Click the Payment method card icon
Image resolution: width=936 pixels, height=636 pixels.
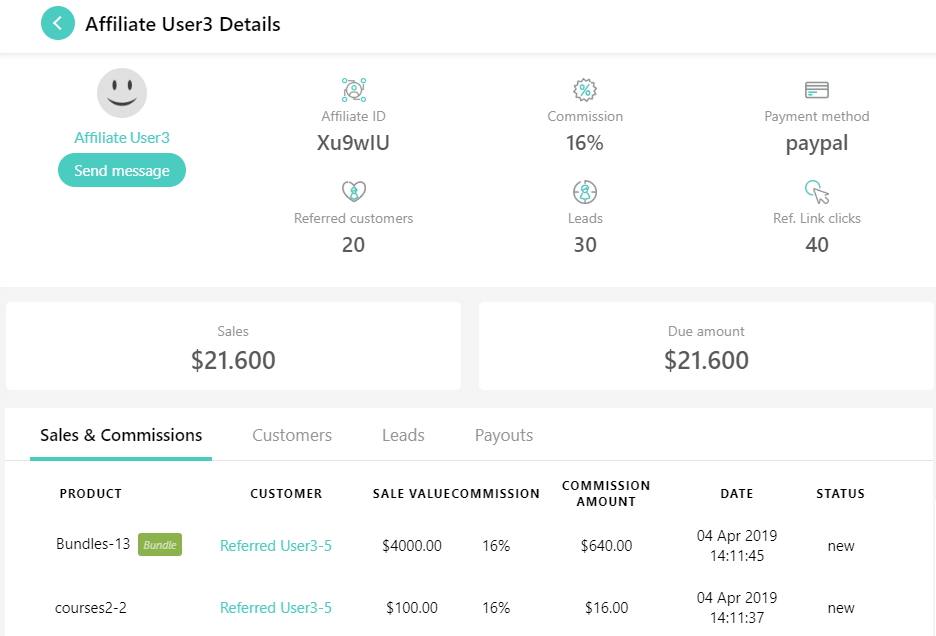click(x=817, y=90)
